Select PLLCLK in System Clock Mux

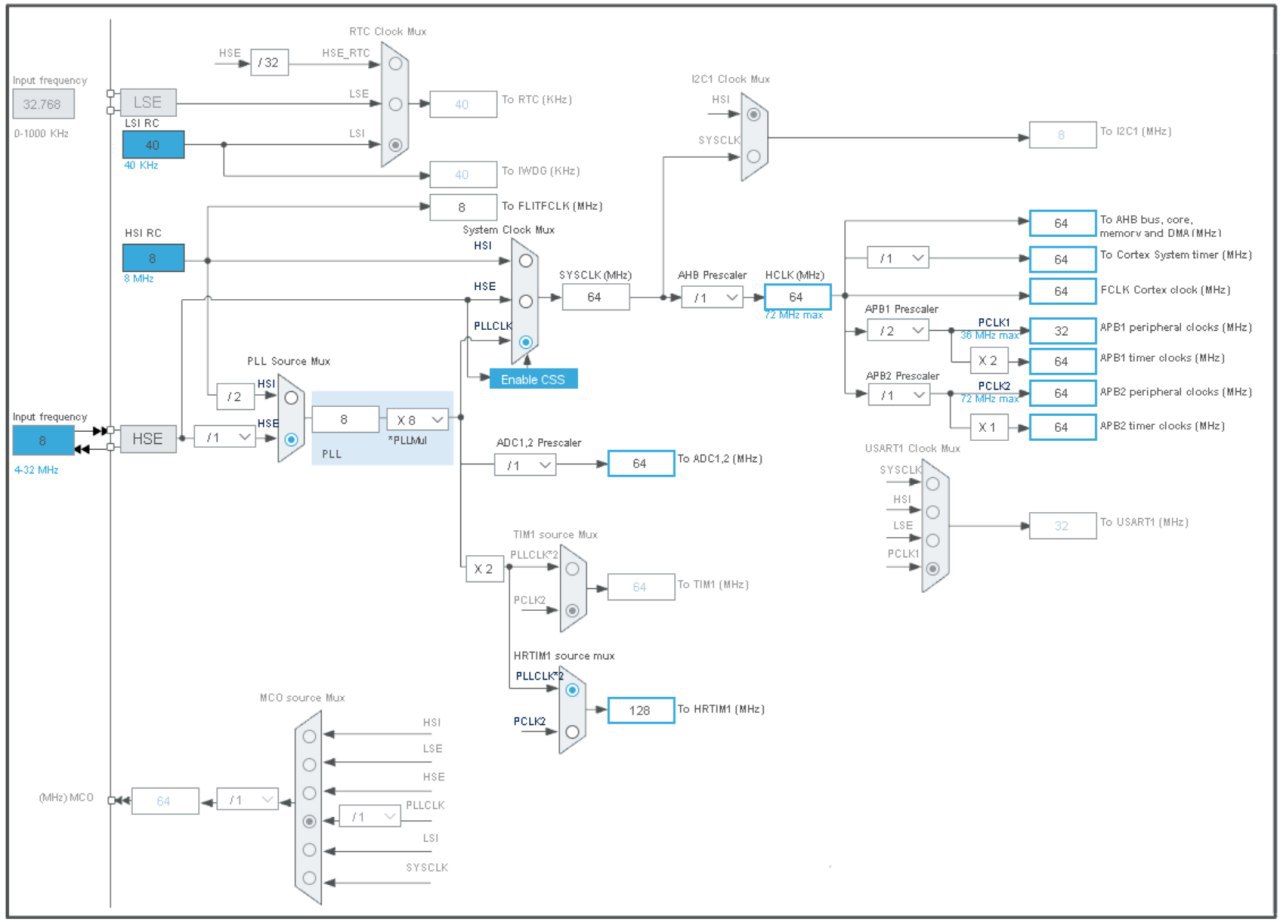[526, 341]
